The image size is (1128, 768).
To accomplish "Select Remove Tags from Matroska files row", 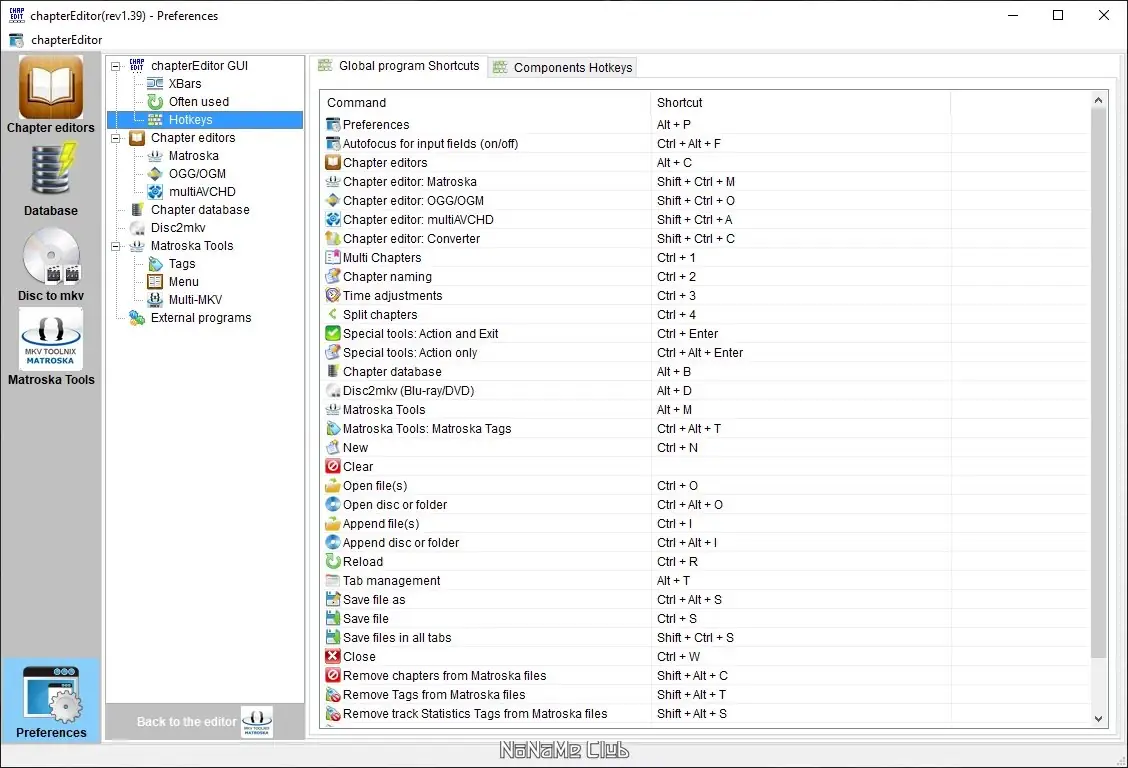I will tap(705, 694).
